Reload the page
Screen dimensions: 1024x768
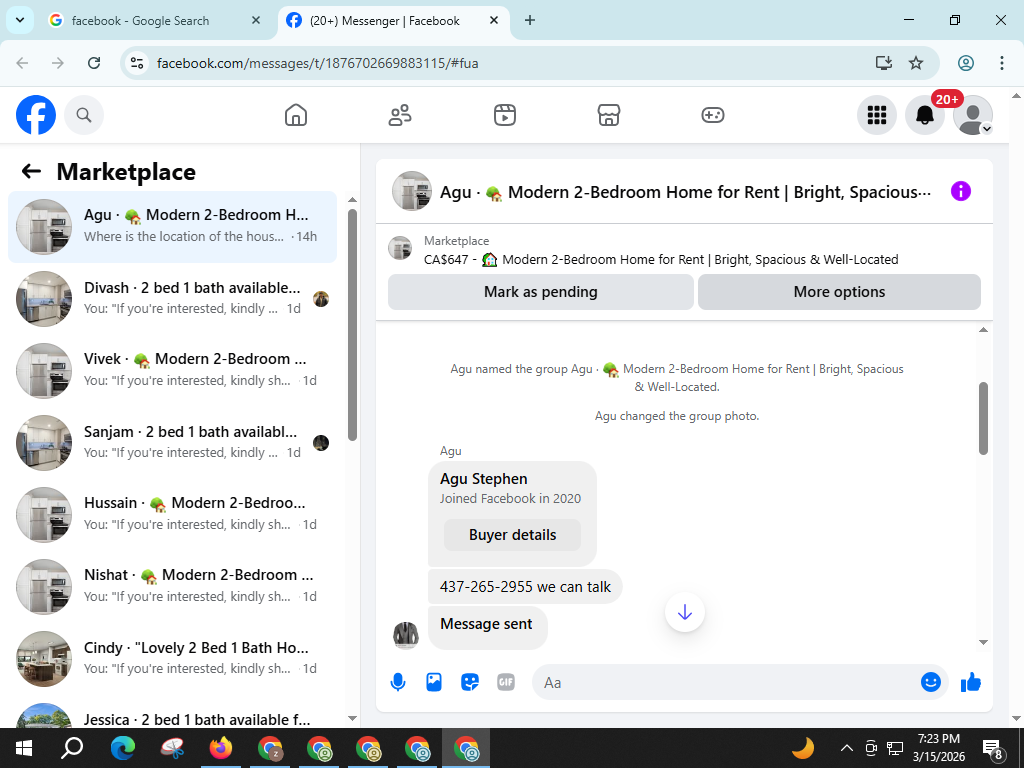coord(94,63)
